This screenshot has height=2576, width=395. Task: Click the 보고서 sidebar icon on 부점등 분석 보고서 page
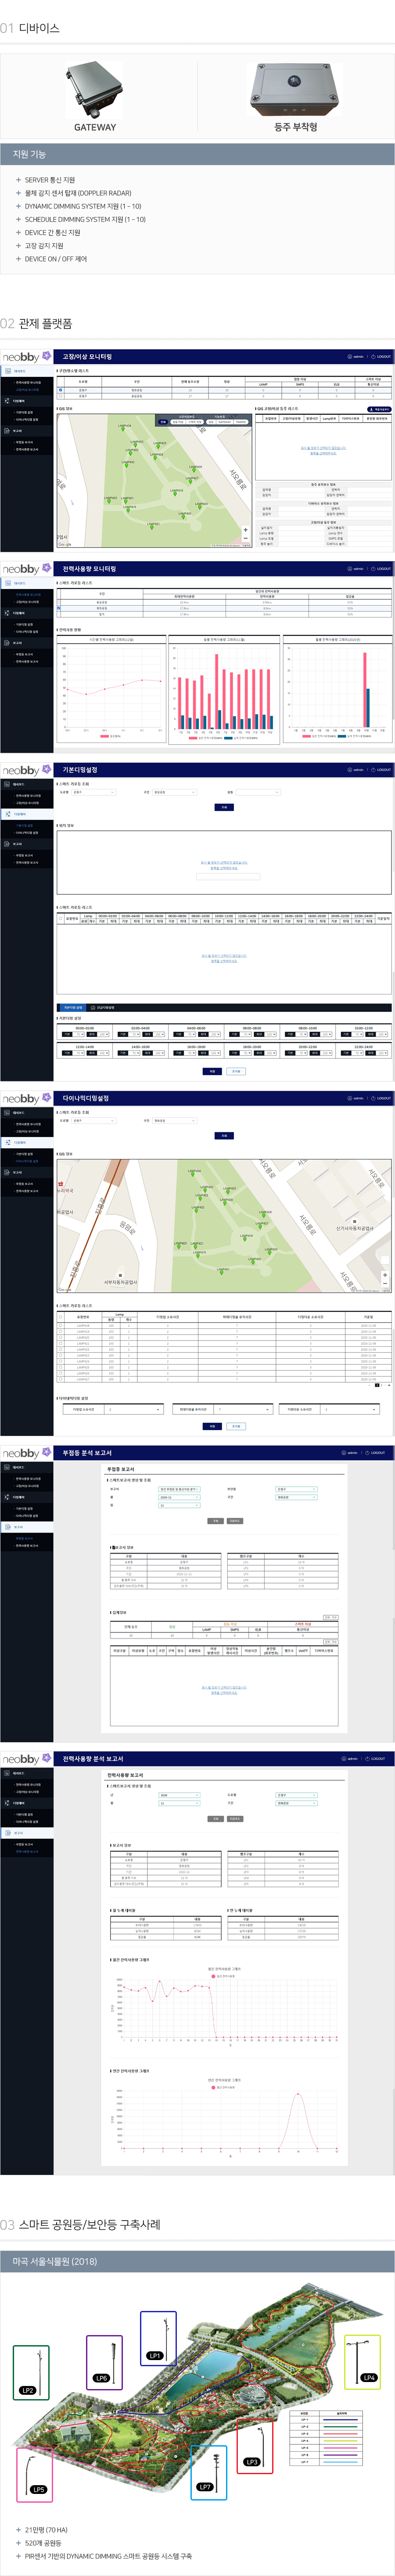click(7, 1527)
